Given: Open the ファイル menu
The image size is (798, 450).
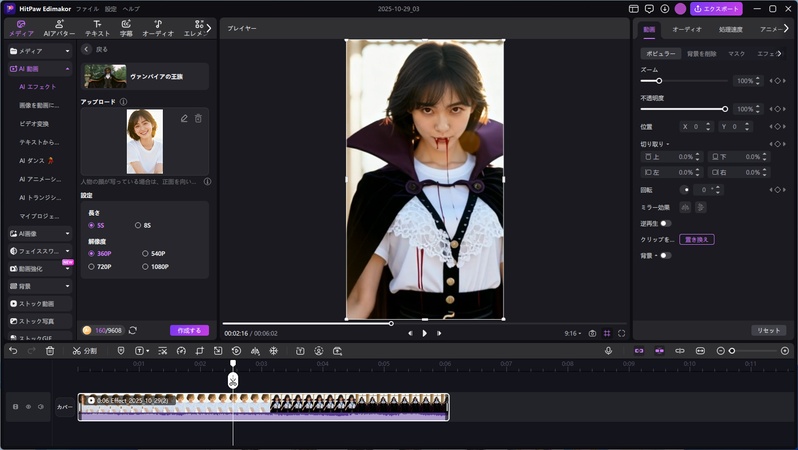Looking at the screenshot, I should click(87, 9).
